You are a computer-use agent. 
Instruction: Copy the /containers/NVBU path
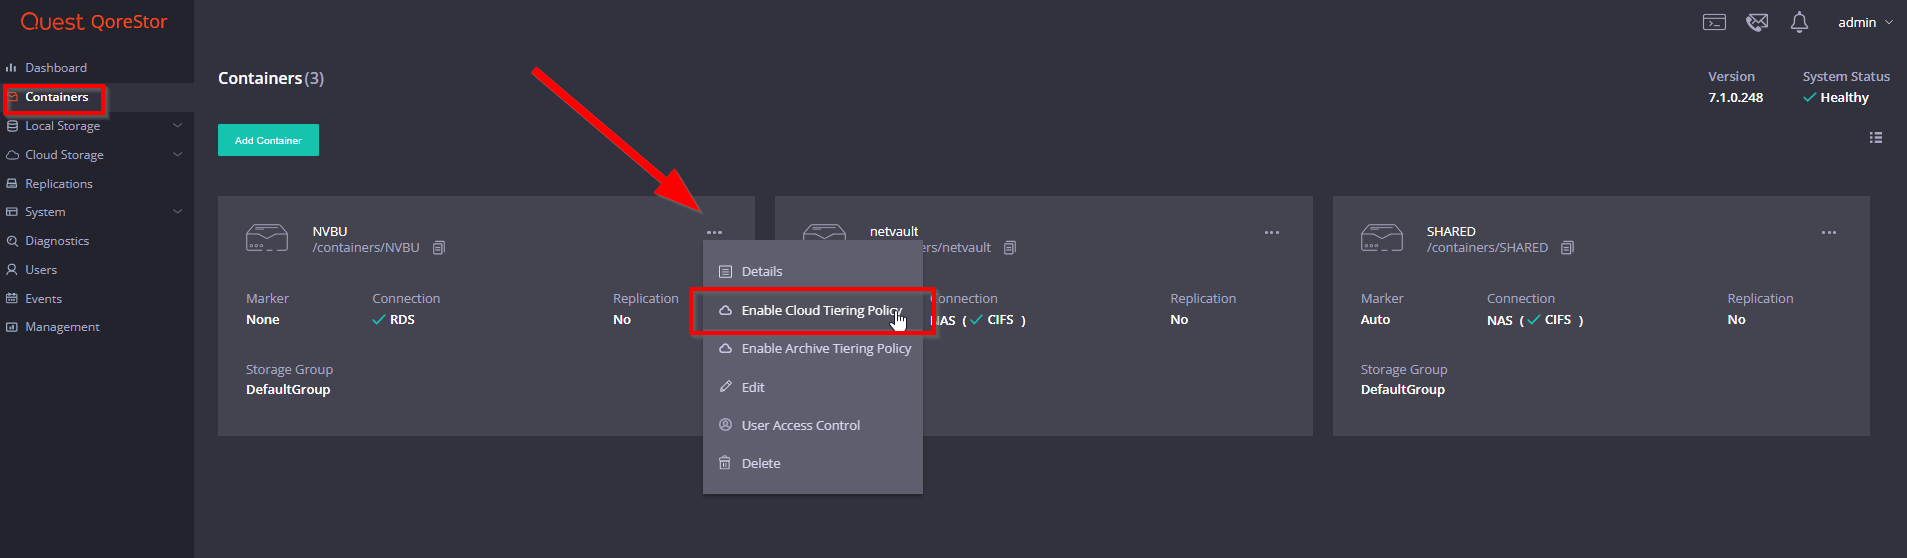coord(439,248)
